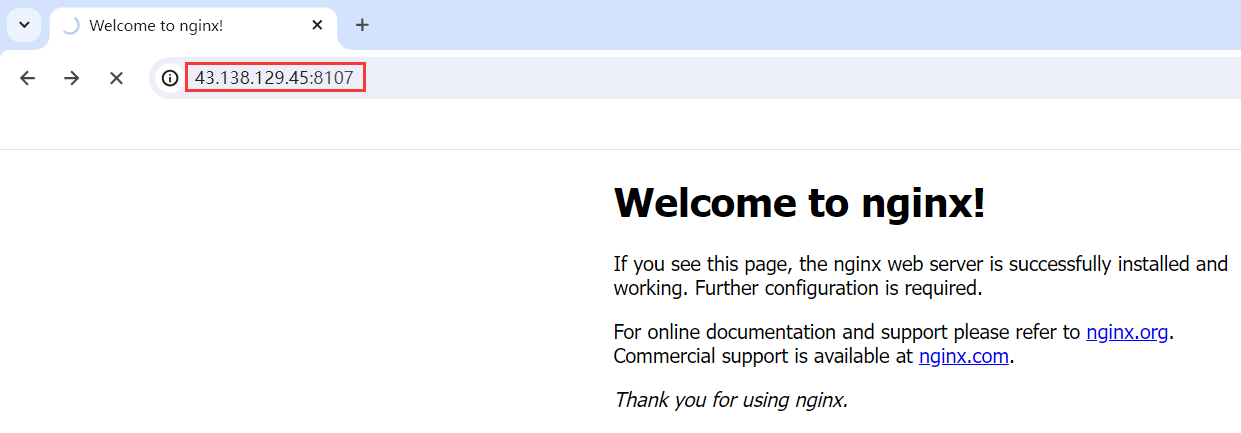Open the tab search dropdown arrow
This screenshot has height=433, width=1241.
coord(25,25)
